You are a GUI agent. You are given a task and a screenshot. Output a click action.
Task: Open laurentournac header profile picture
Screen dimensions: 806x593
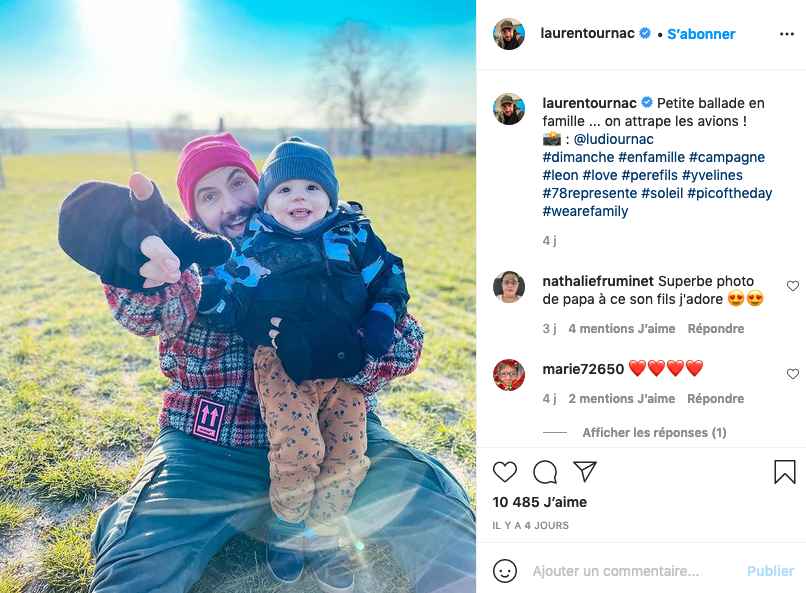pyautogui.click(x=509, y=34)
